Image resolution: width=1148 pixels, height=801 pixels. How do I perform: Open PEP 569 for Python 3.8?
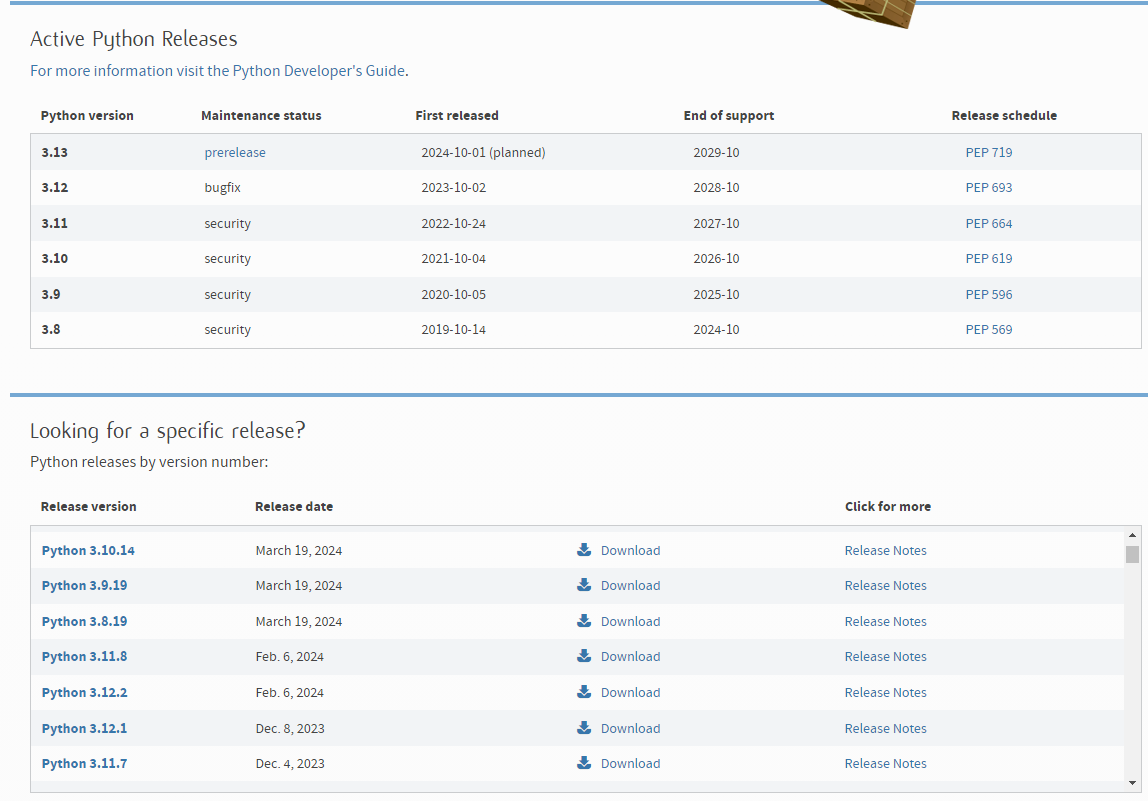click(x=988, y=329)
